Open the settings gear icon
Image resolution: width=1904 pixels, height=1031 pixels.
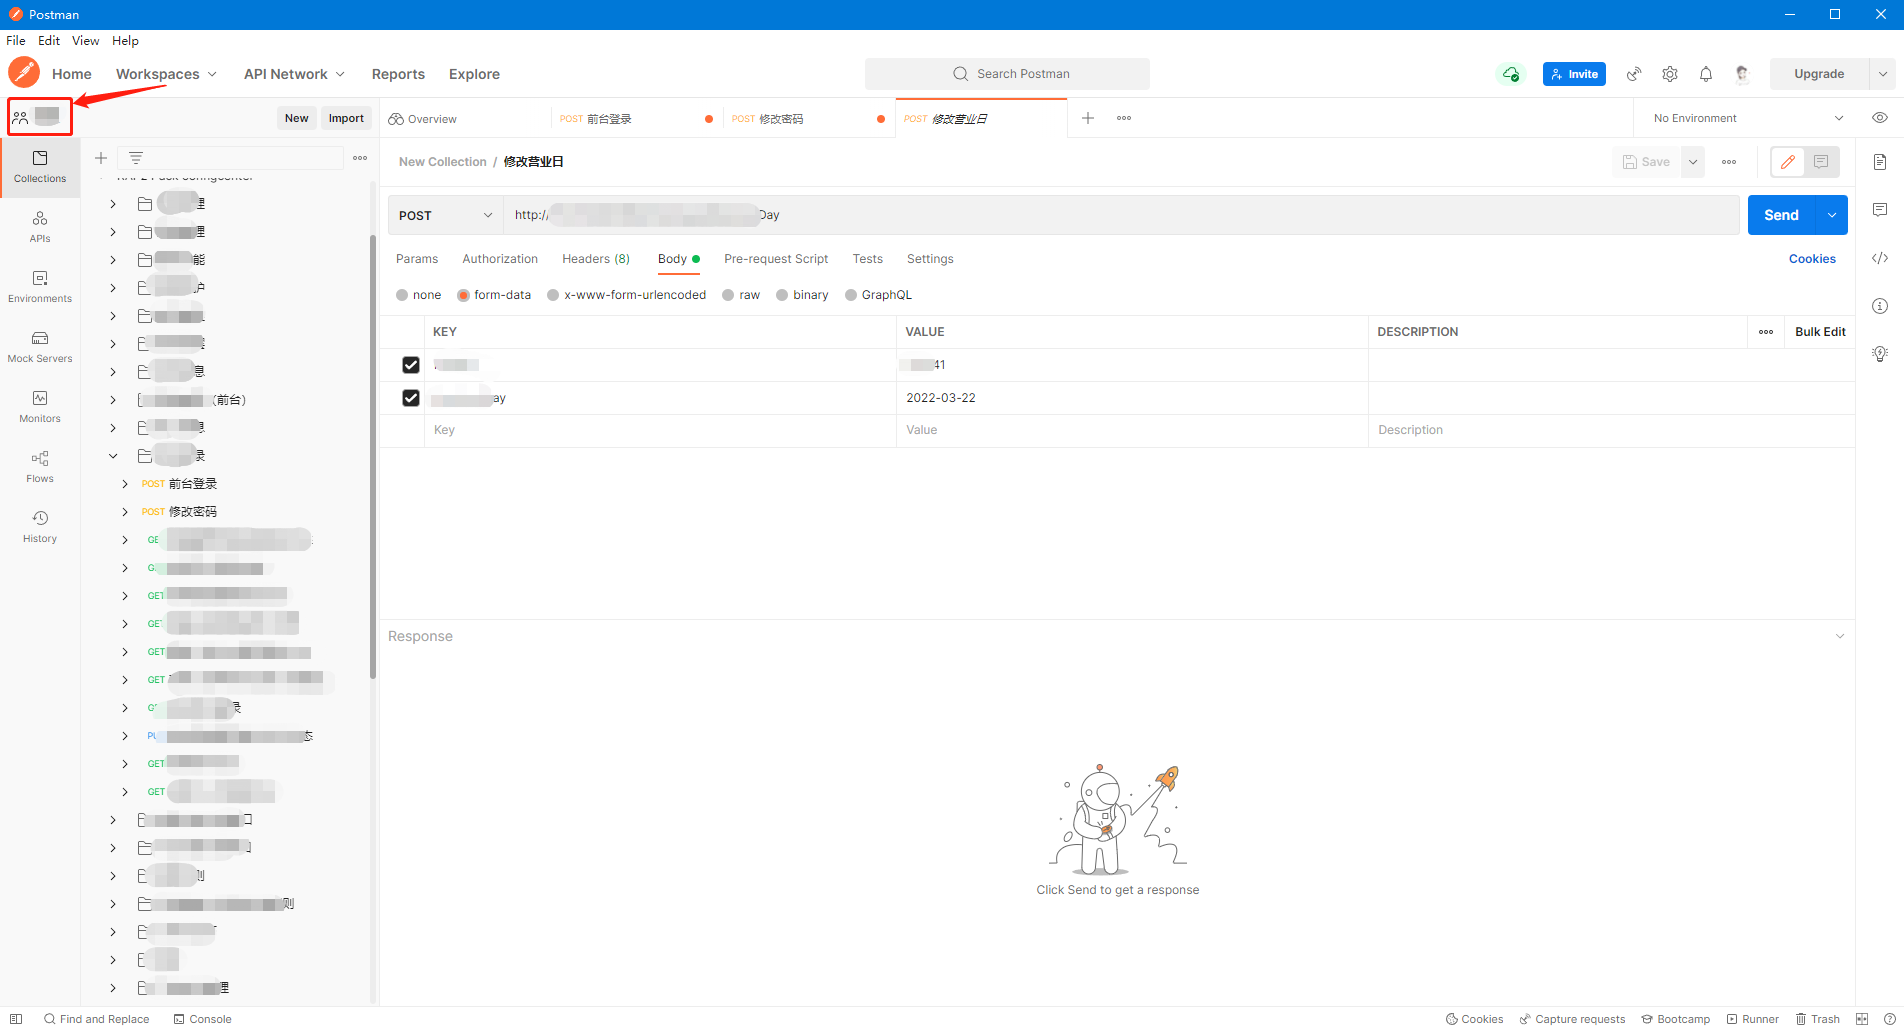click(1670, 74)
